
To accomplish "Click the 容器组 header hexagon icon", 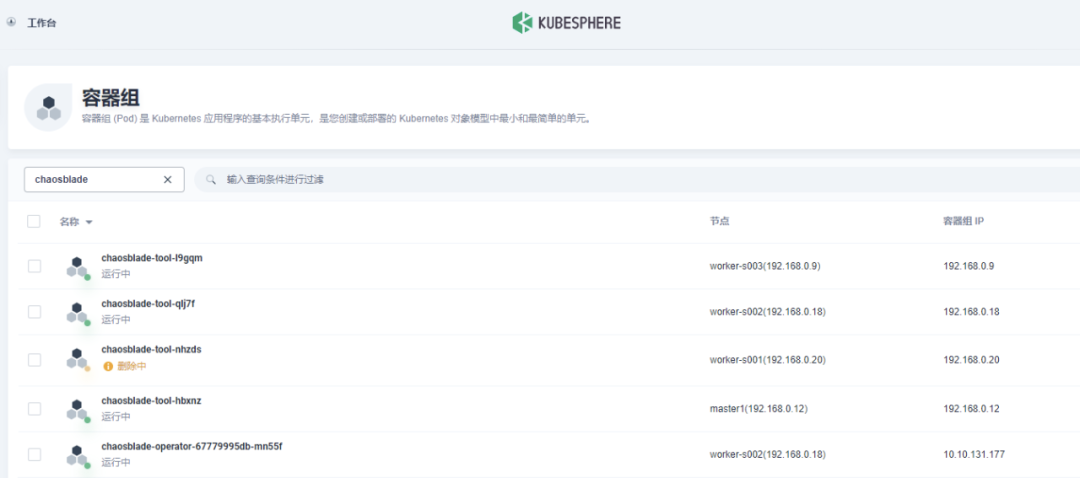I will point(48,107).
